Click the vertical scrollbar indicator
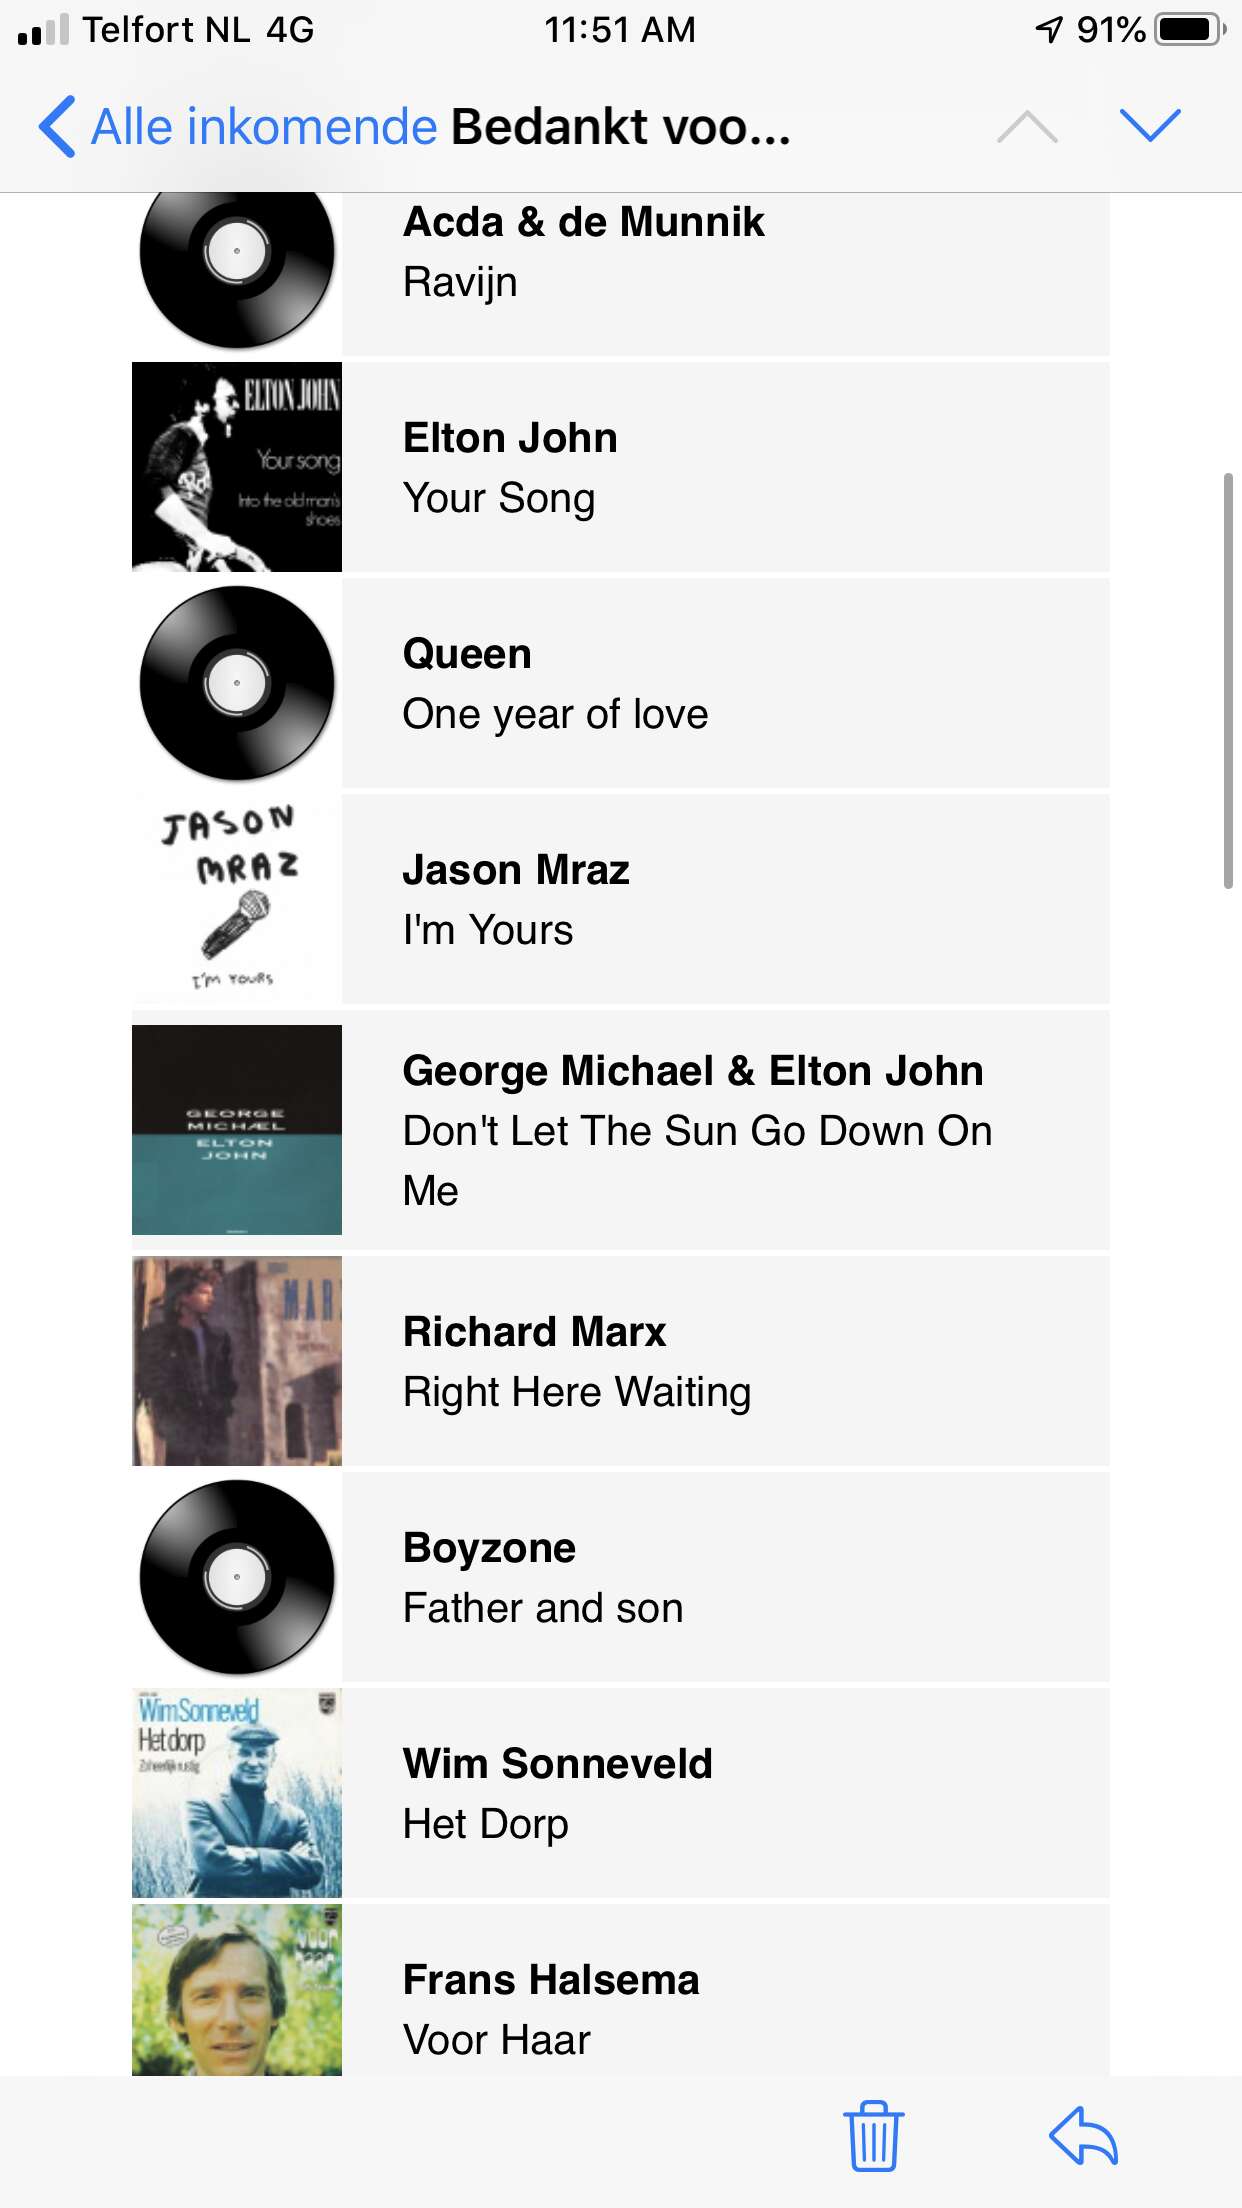1242x2208 pixels. 1229,680
